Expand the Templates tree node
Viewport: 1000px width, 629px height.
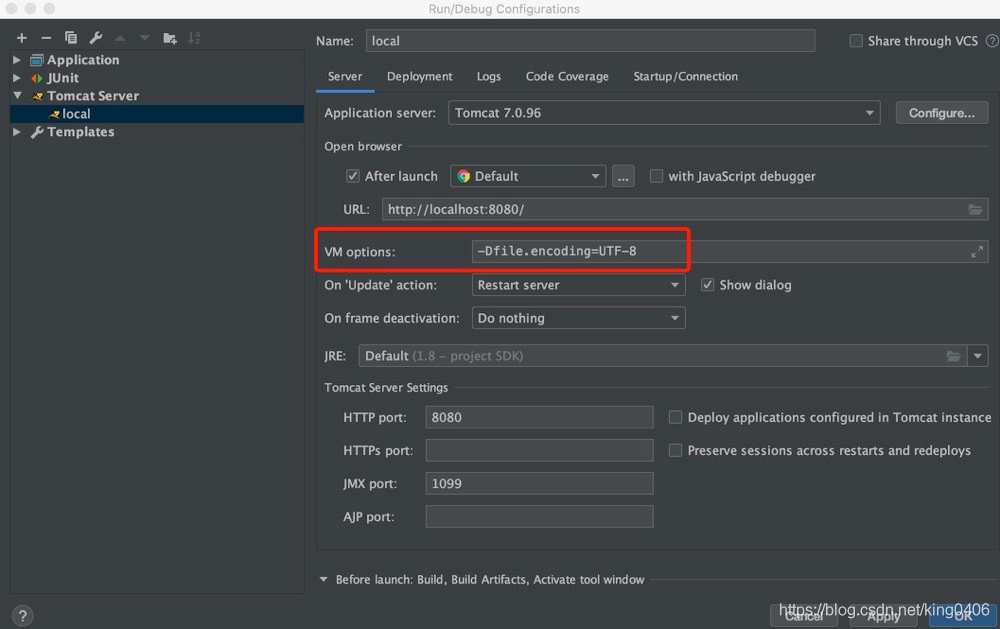[x=17, y=132]
